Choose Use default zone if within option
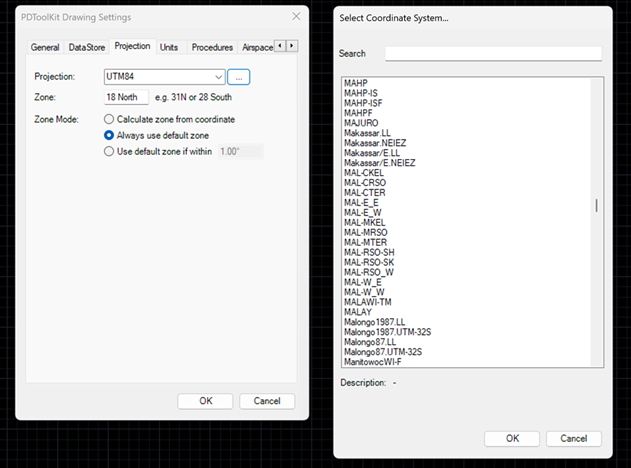The height and width of the screenshot is (468, 631). tap(110, 151)
